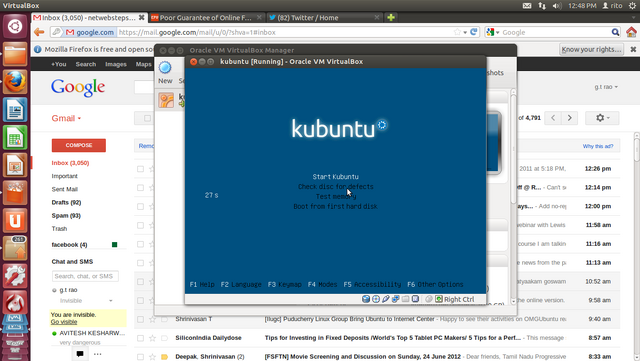The image size is (640, 361).
Task: Open URL history dropdown arrow in address bar
Action: (465, 32)
